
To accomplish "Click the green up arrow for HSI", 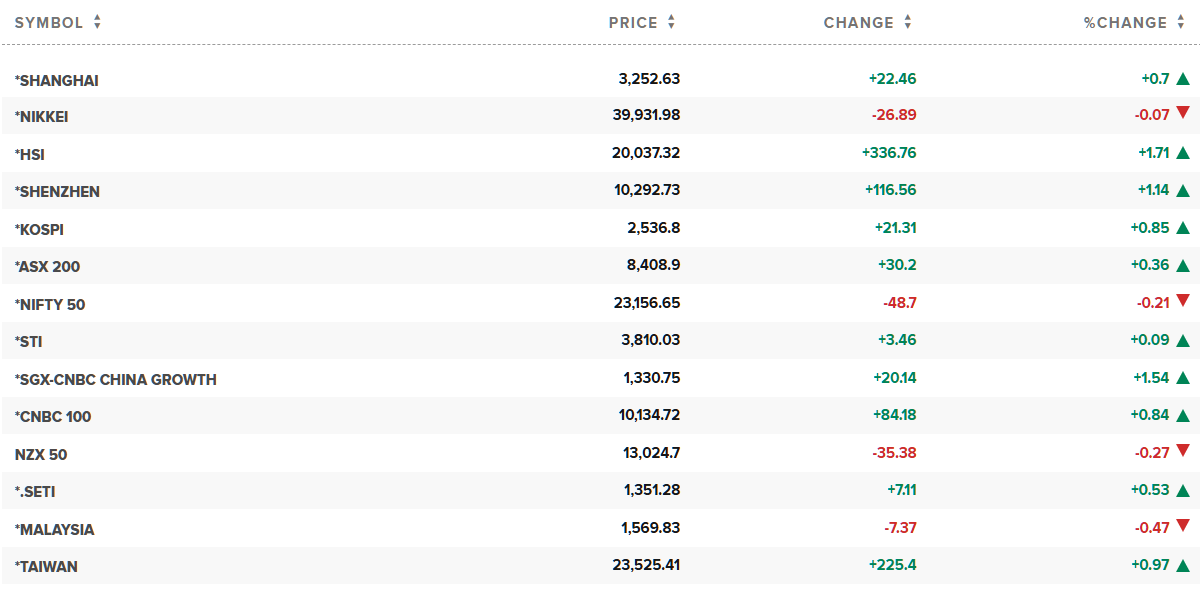I will coord(1183,153).
